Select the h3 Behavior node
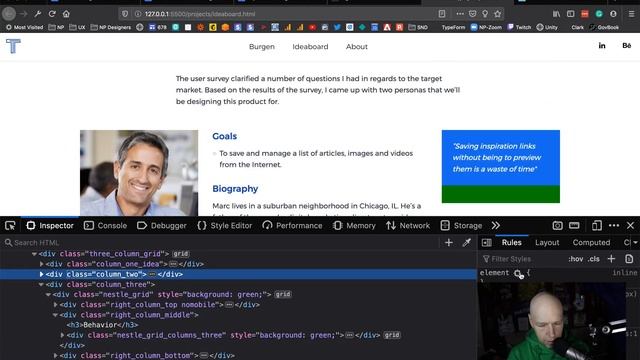The width and height of the screenshot is (640, 360). (102, 325)
